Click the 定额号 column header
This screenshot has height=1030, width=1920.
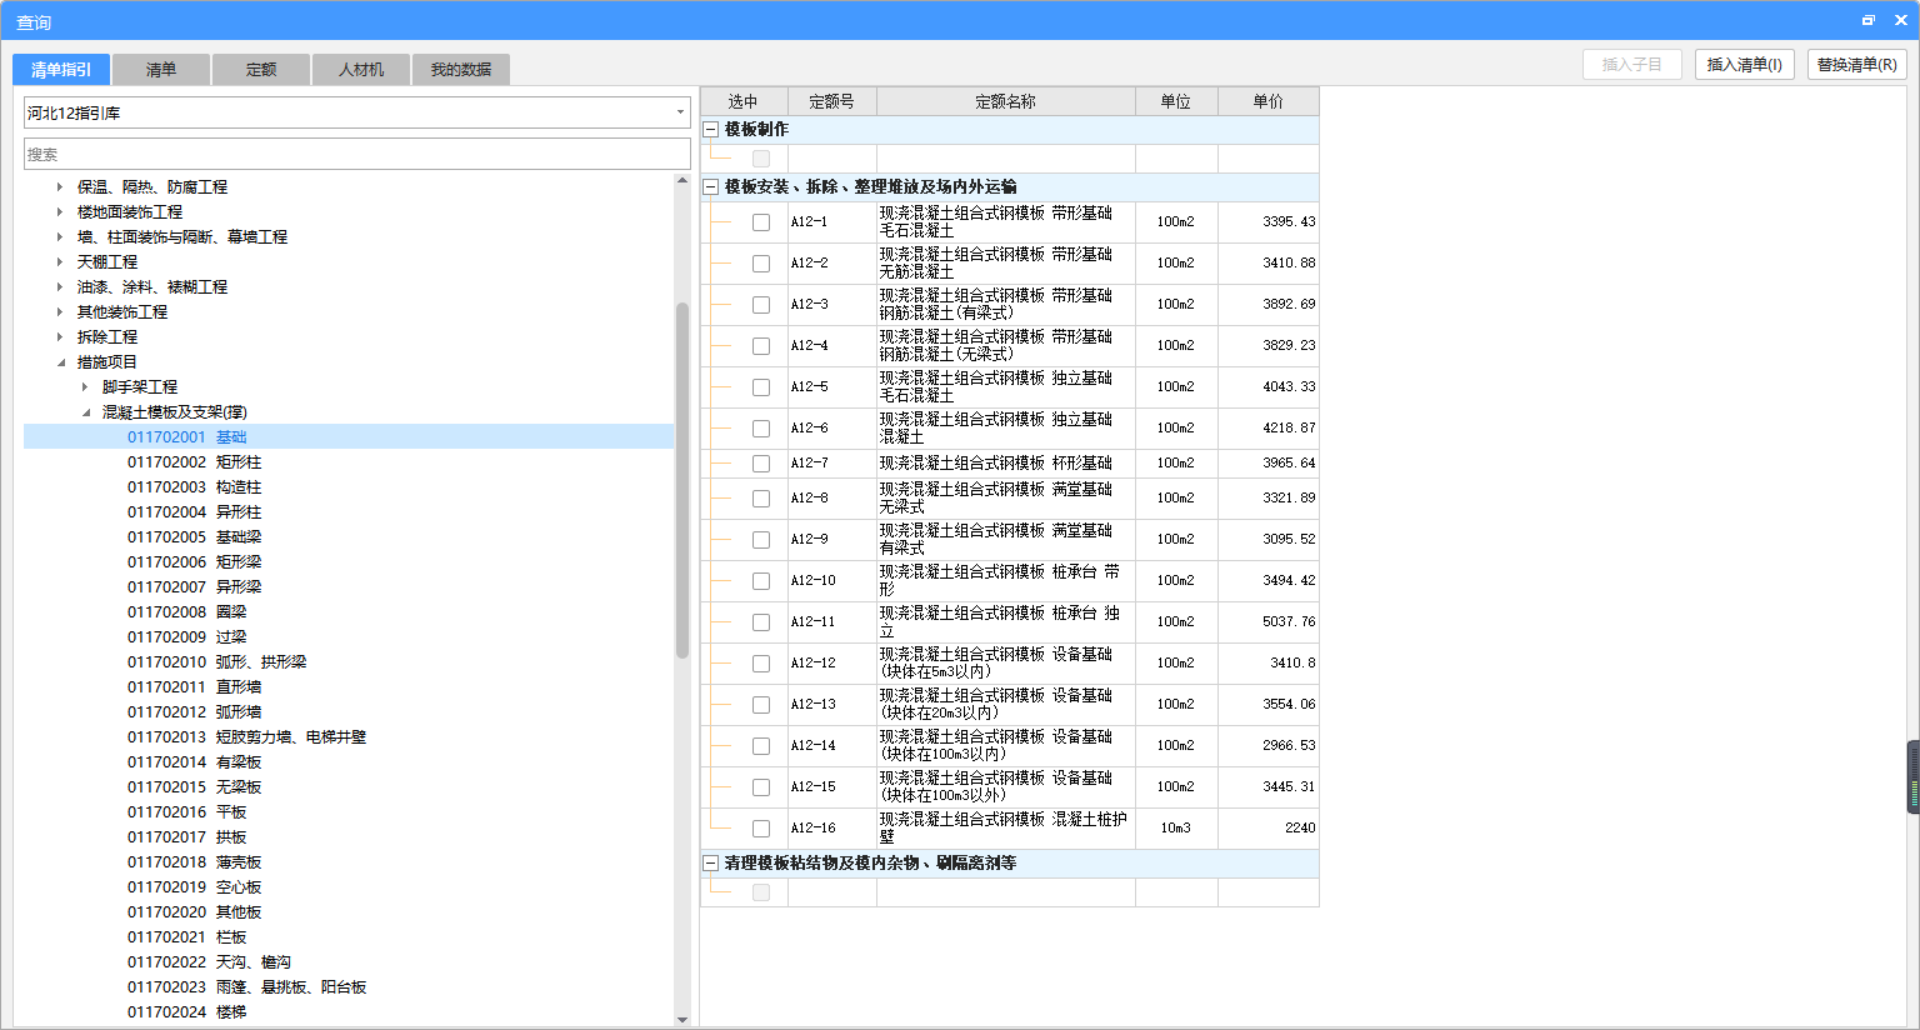(x=832, y=101)
